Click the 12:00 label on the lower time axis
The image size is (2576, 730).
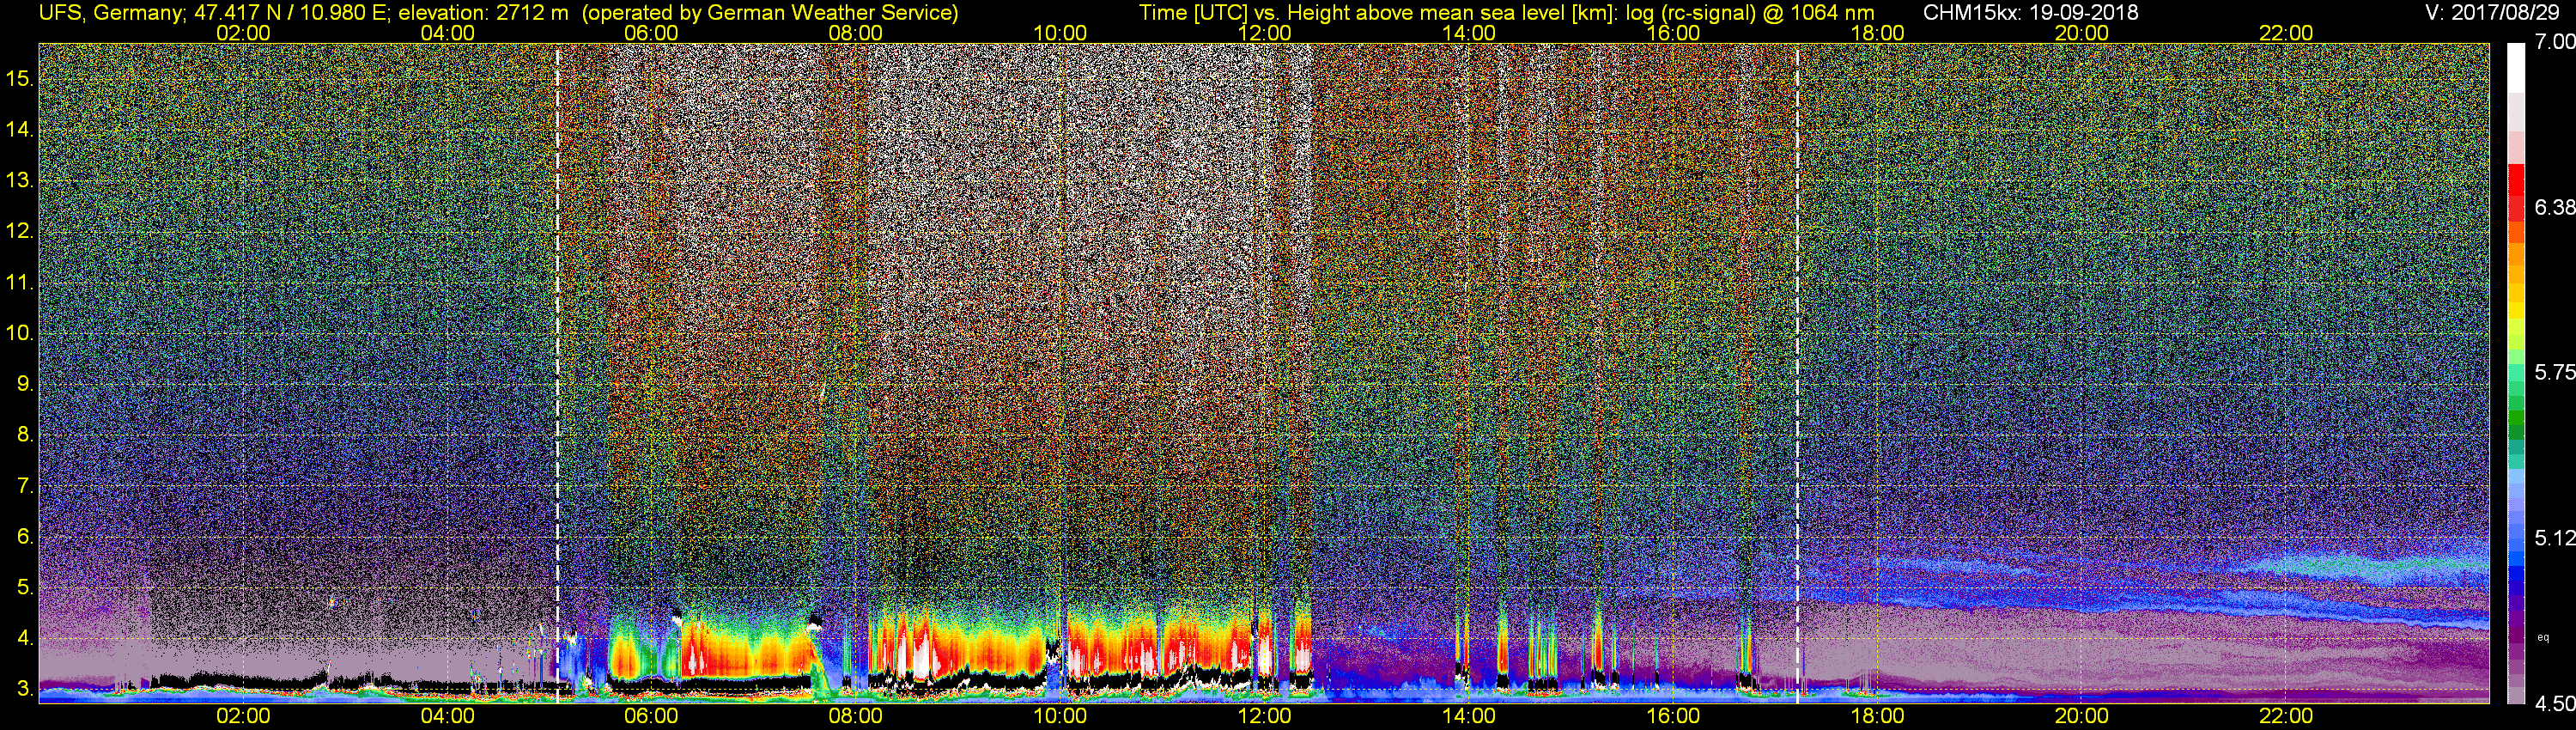[1264, 716]
